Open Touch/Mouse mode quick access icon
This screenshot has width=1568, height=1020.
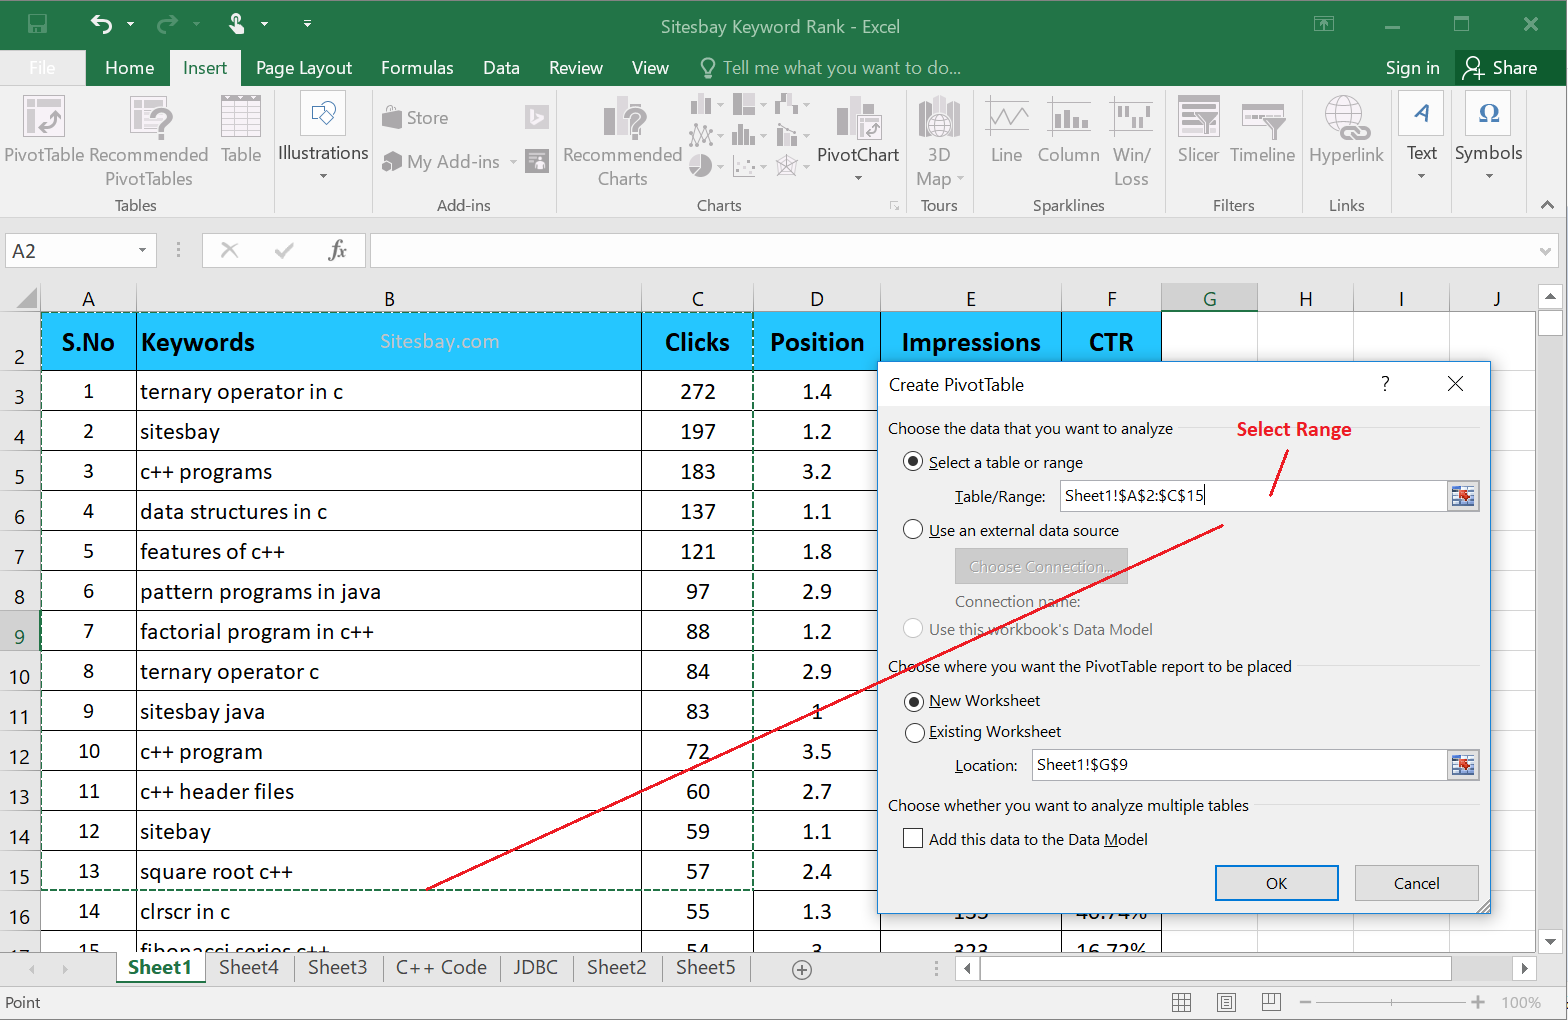(237, 23)
